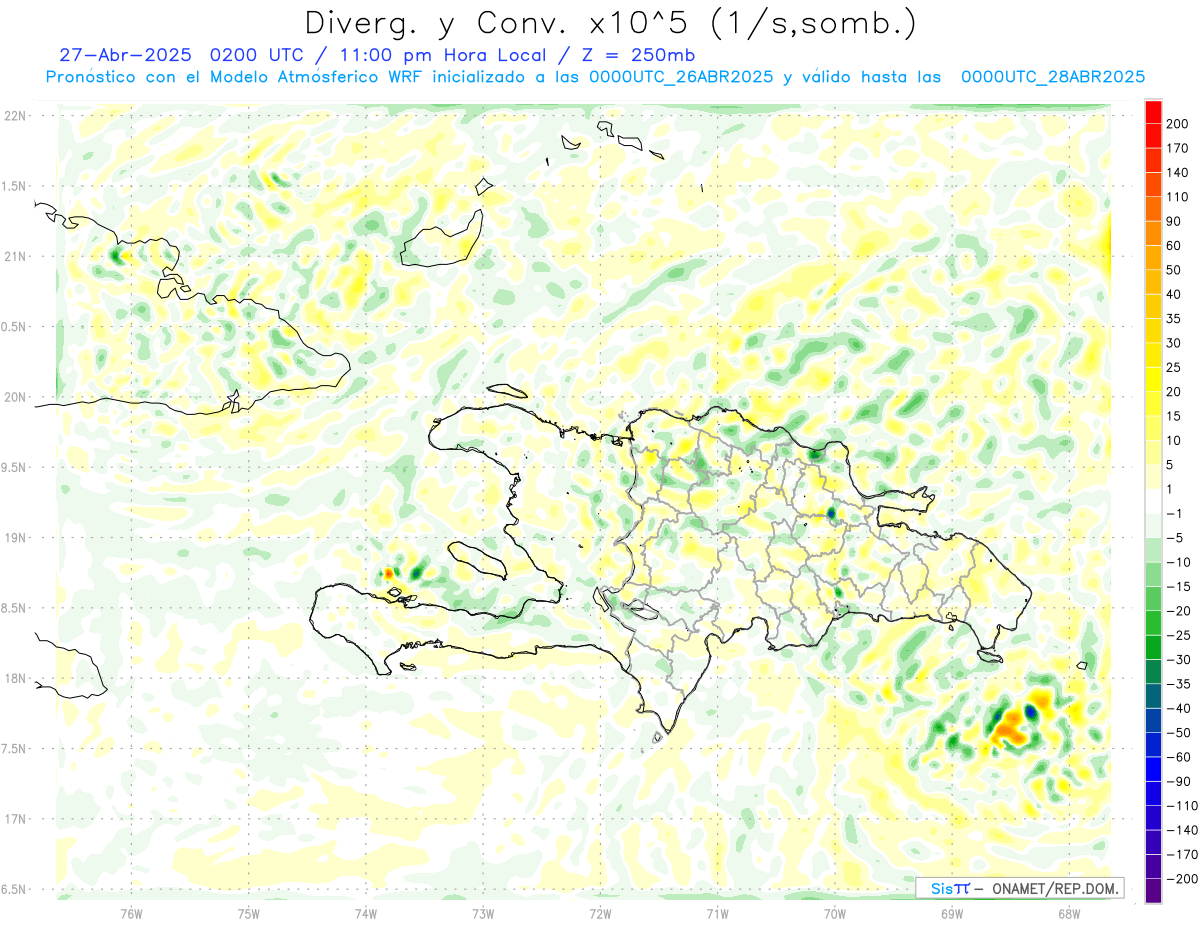Click the '90' value on the color scale
The width and height of the screenshot is (1200, 927).
coord(1175,221)
